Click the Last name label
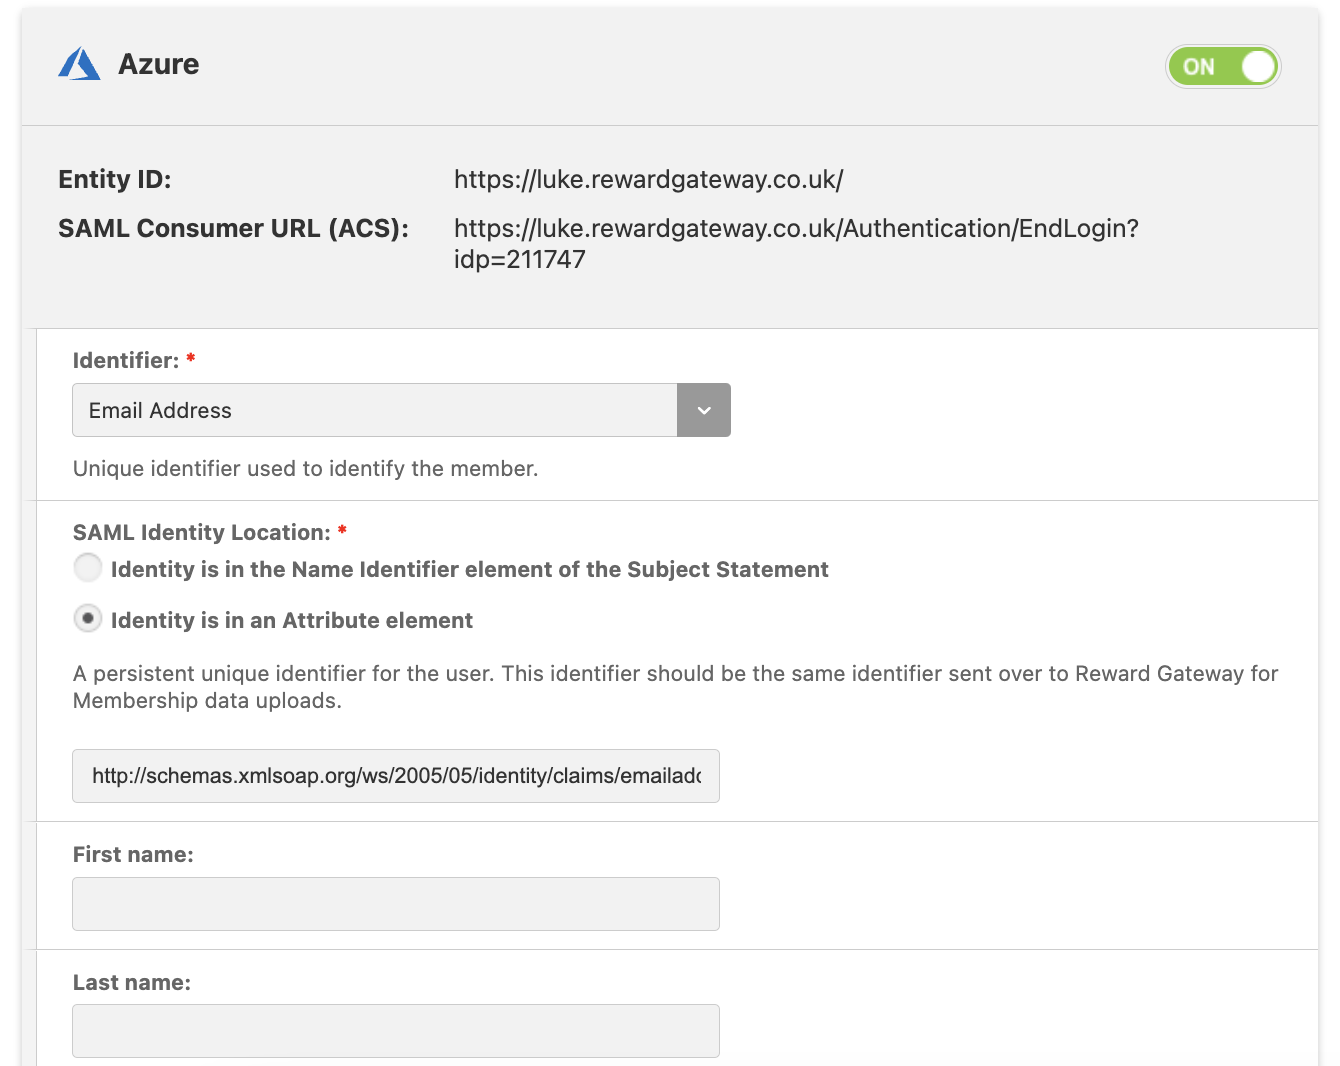 (x=132, y=983)
